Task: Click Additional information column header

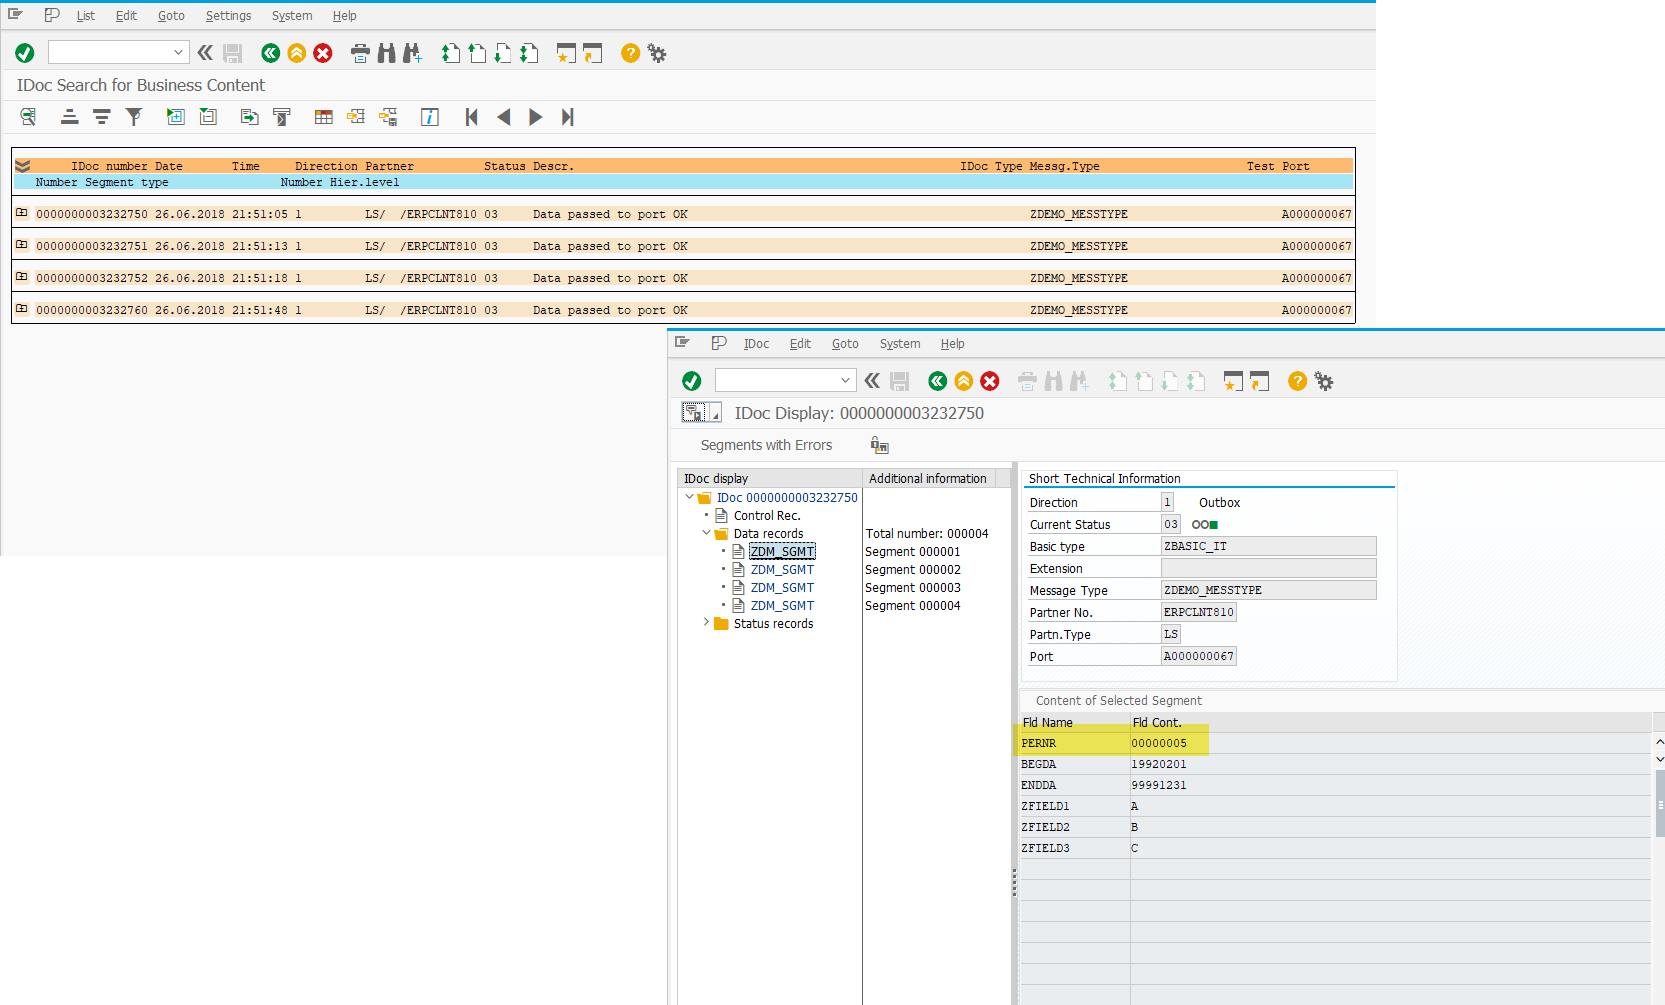Action: point(927,479)
